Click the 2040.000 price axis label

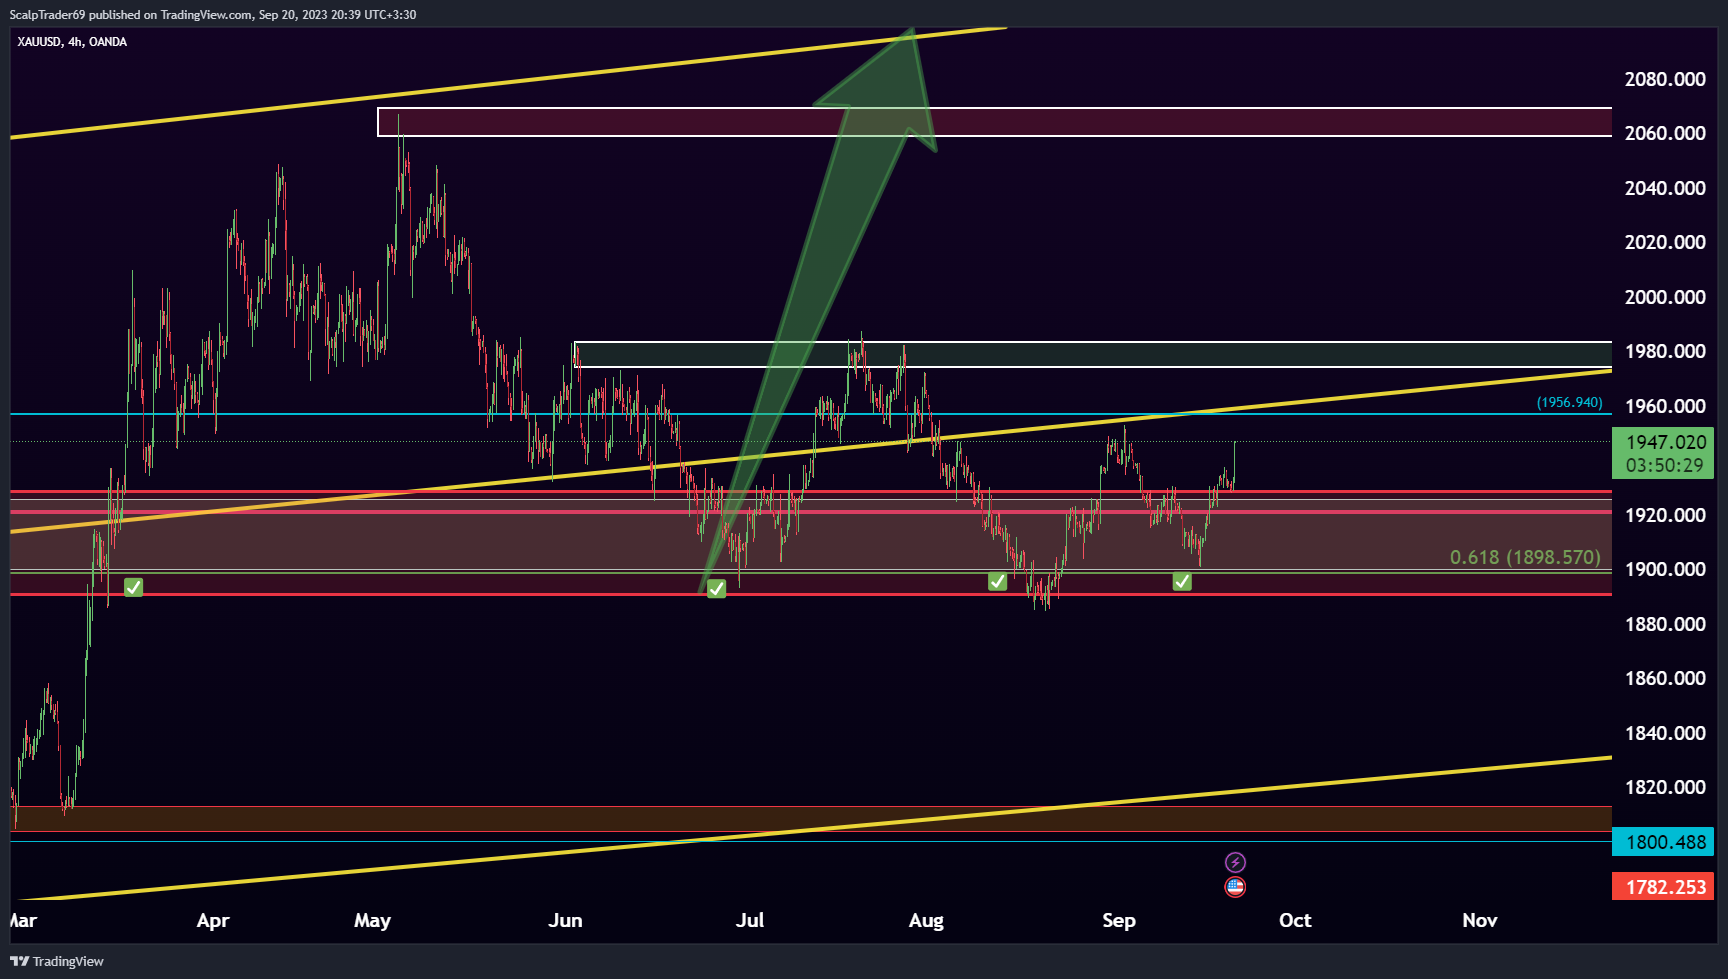(x=1665, y=188)
